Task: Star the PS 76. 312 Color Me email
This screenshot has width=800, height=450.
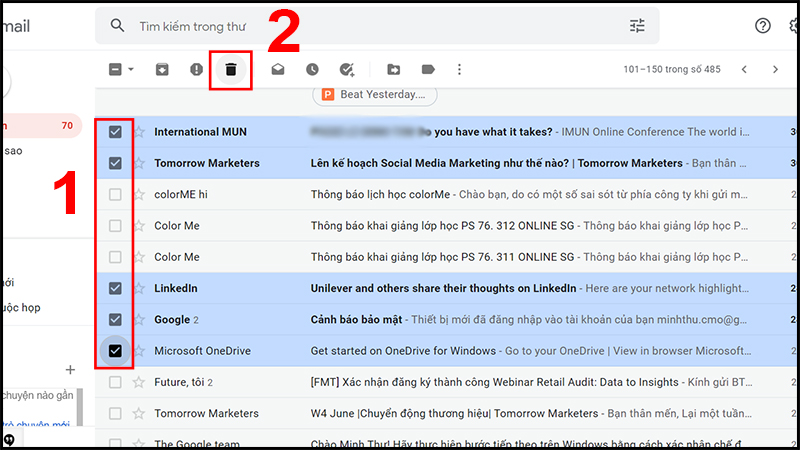Action: pos(139,226)
